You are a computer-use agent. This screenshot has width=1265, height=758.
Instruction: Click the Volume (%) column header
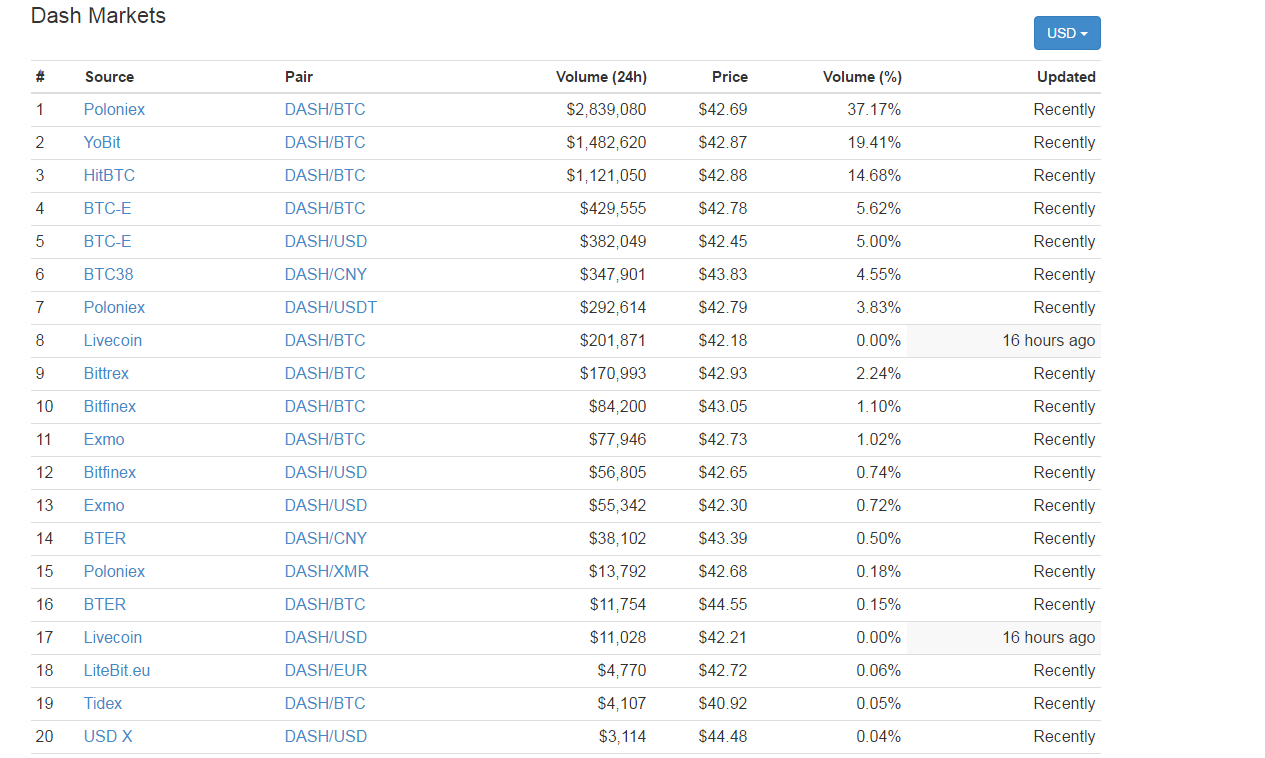click(x=862, y=77)
